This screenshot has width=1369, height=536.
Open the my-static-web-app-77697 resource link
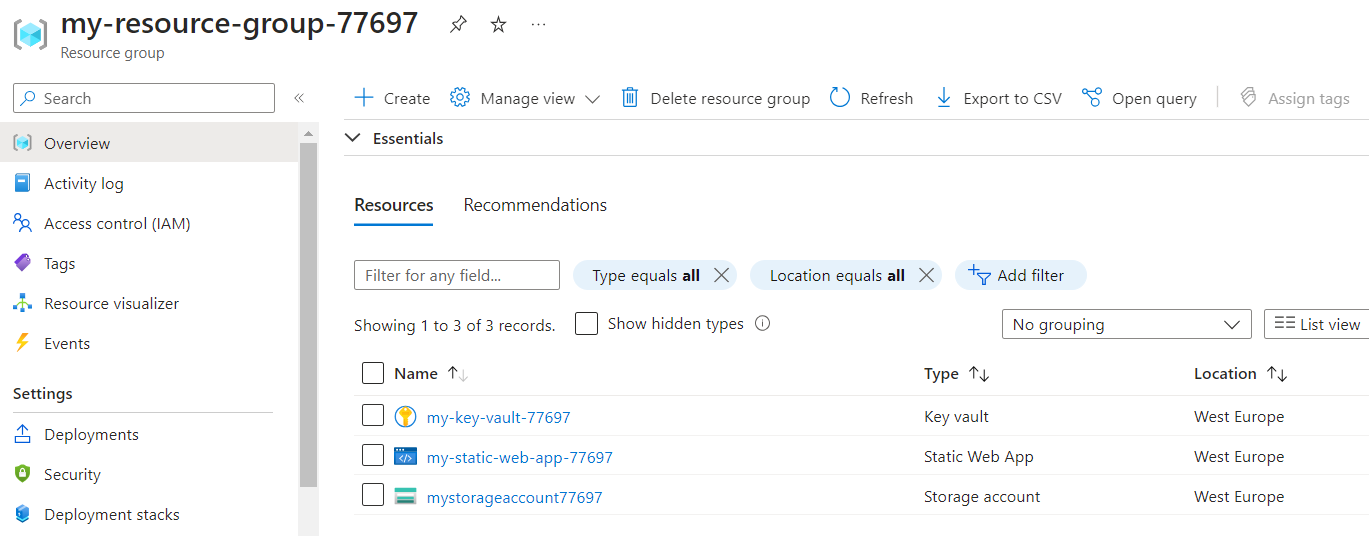(519, 457)
